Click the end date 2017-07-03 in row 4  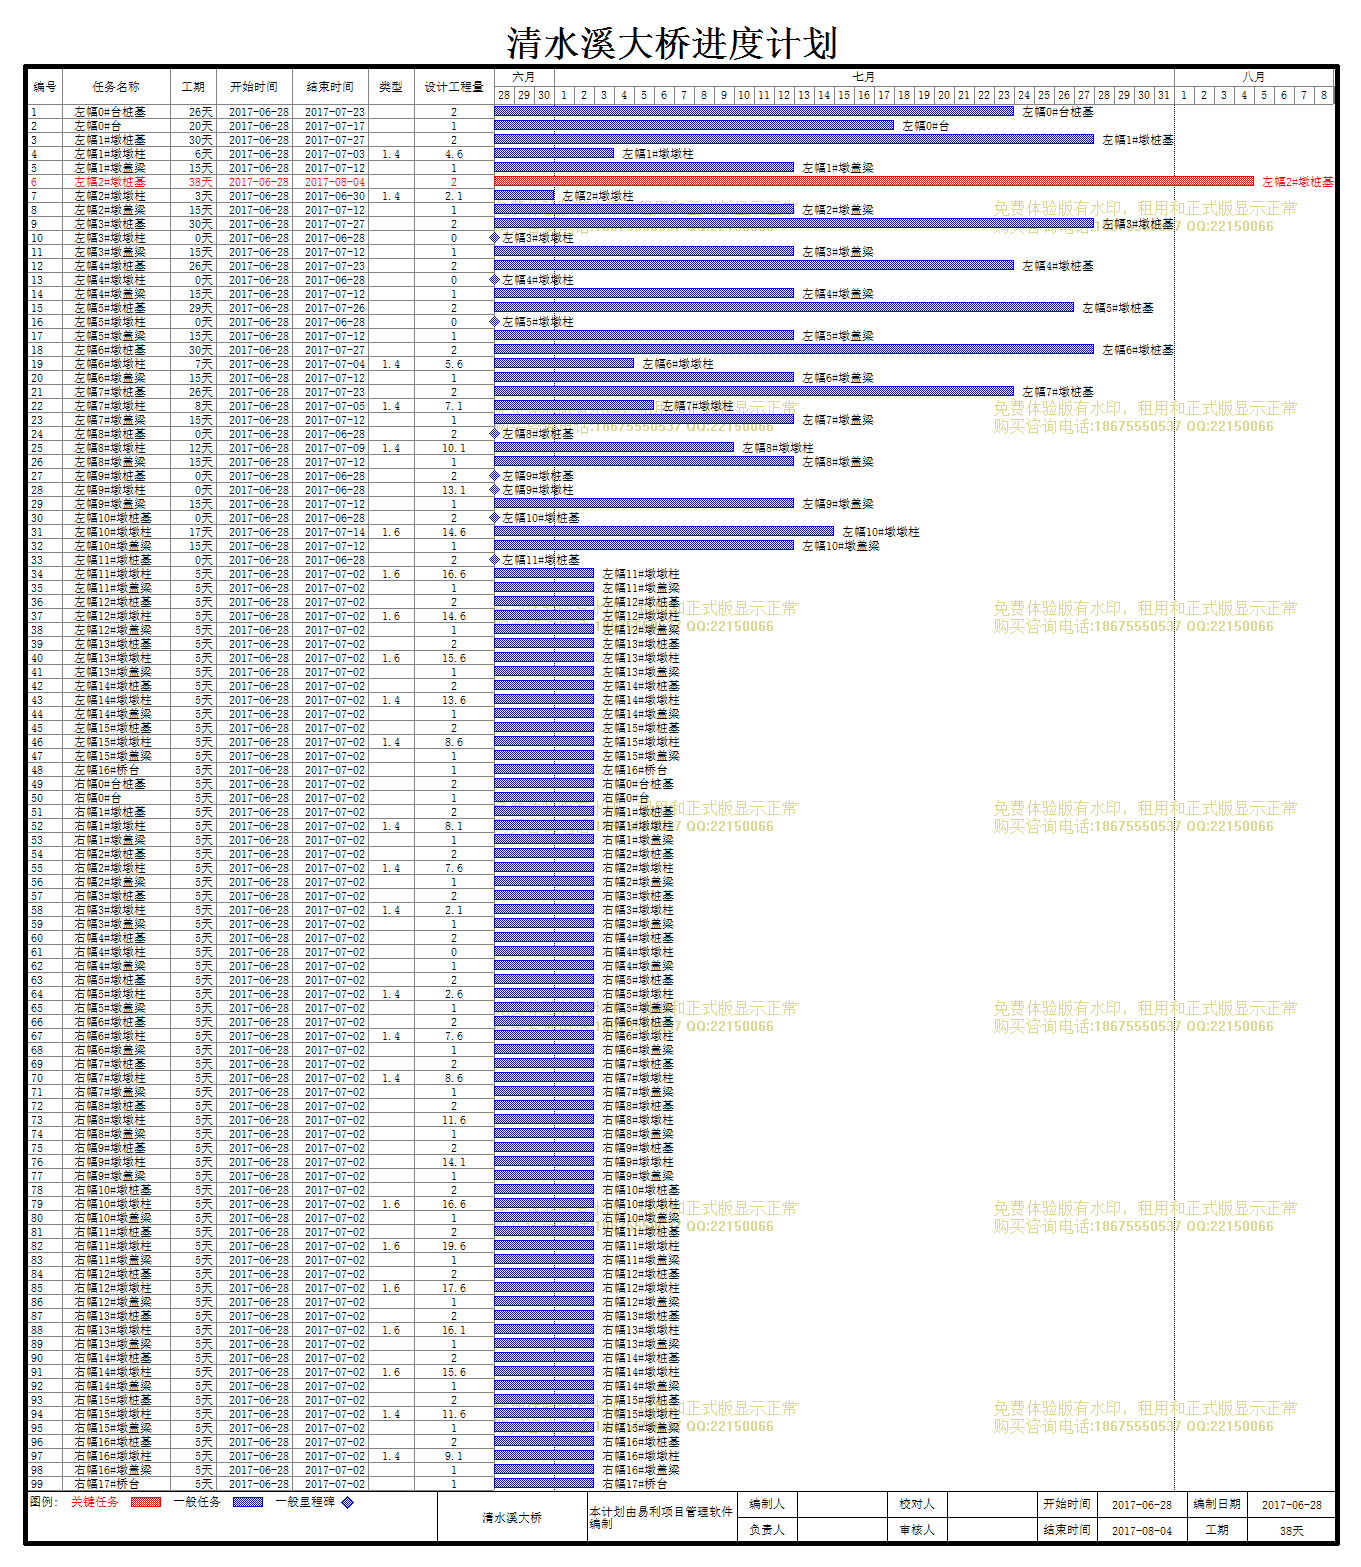[335, 154]
